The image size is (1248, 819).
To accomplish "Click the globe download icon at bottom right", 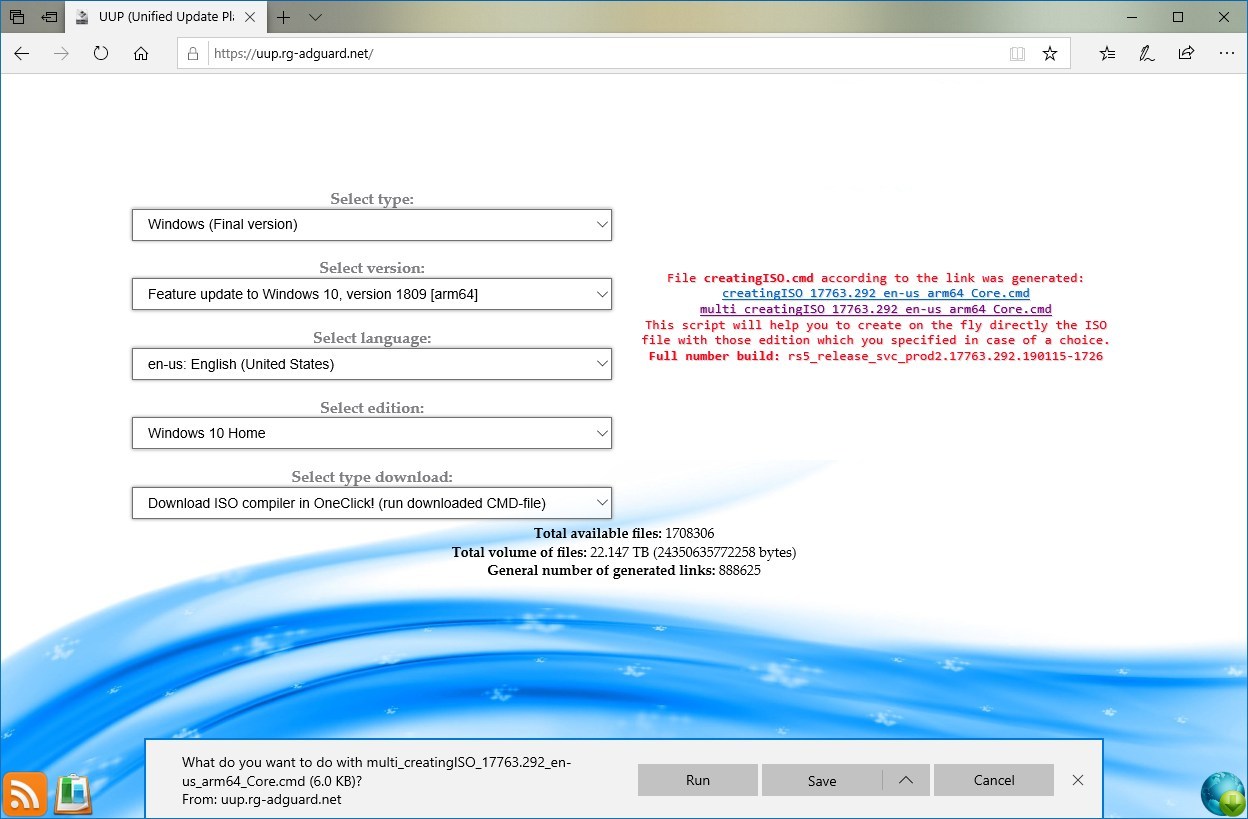I will [1221, 793].
